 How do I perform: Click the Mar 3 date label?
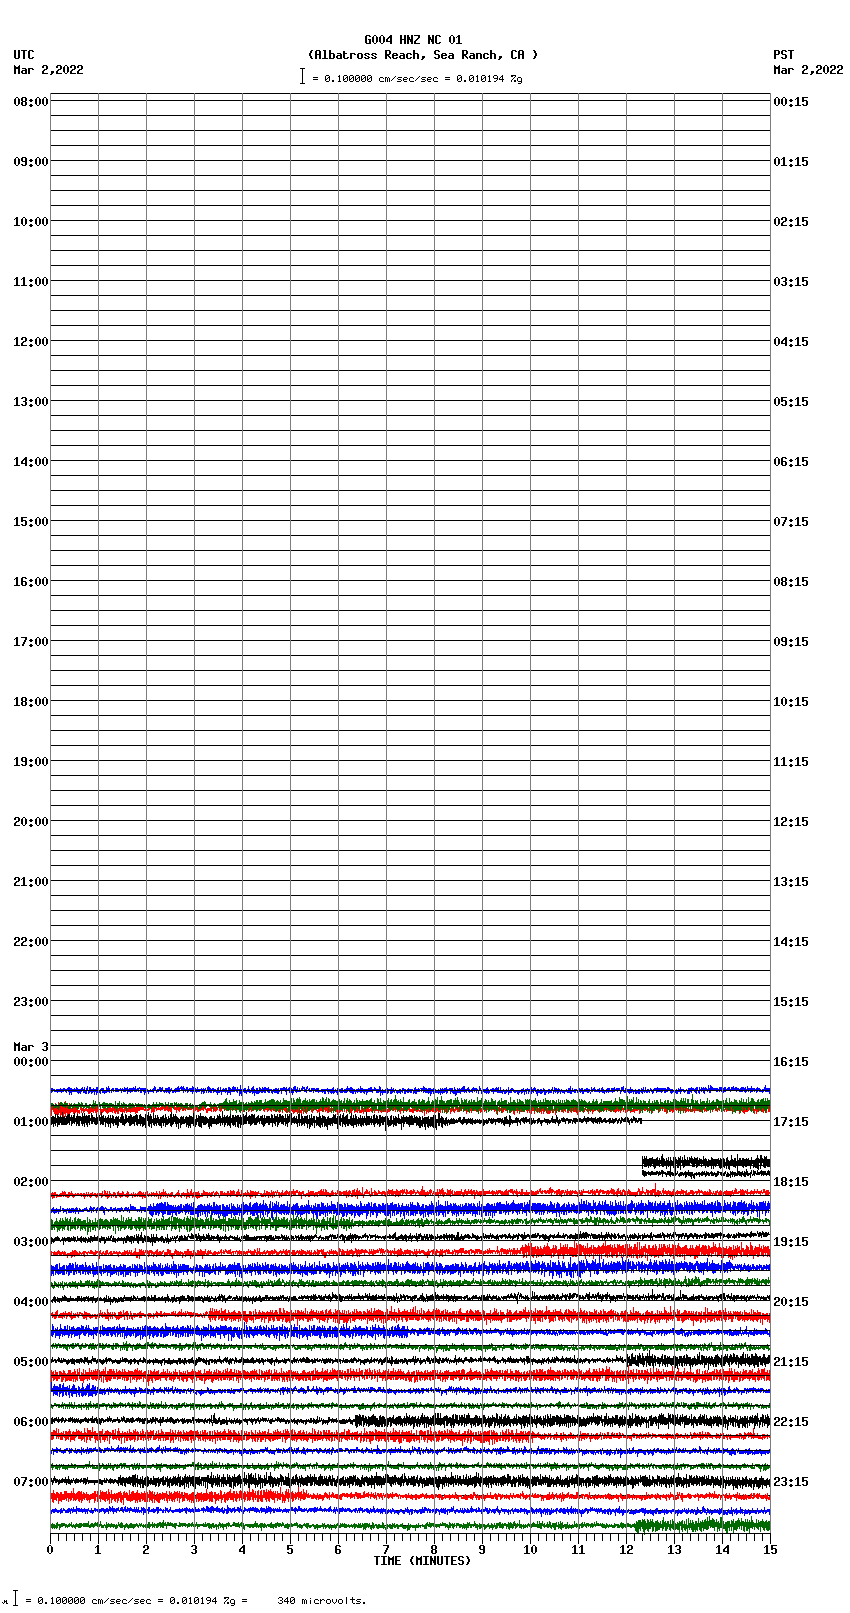(31, 1047)
